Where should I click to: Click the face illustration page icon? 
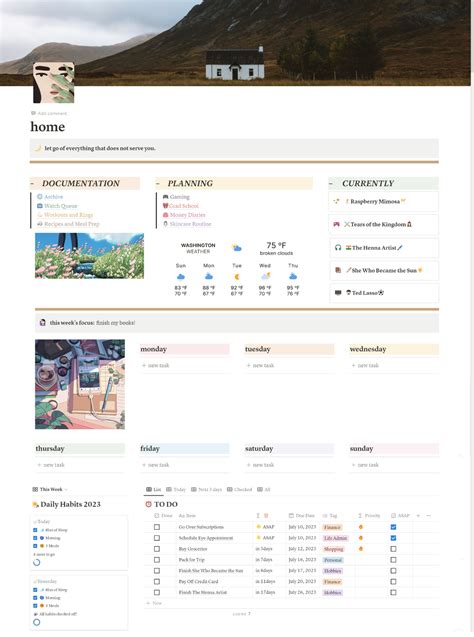tap(54, 82)
